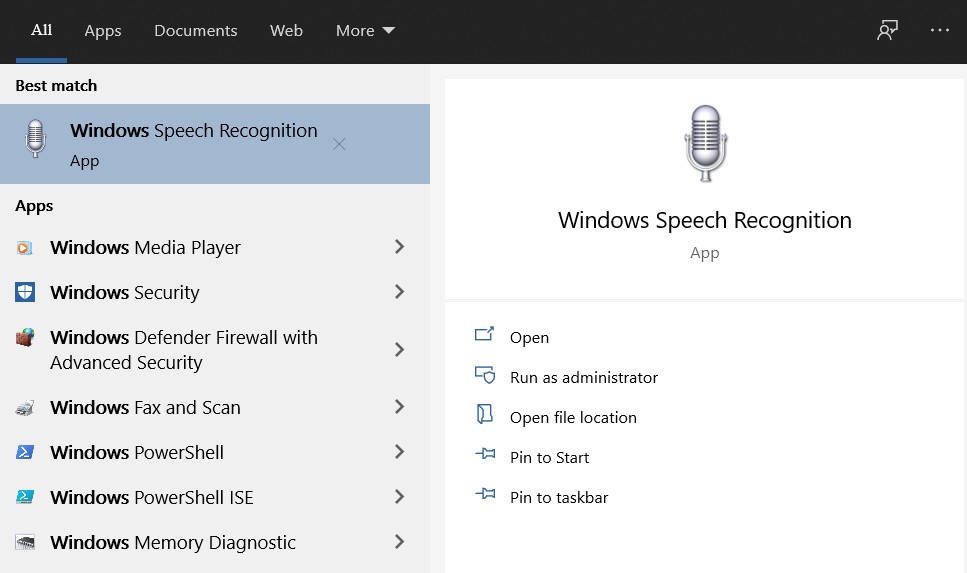Switch to the Apps tab
The height and width of the screenshot is (573, 967).
[103, 31]
